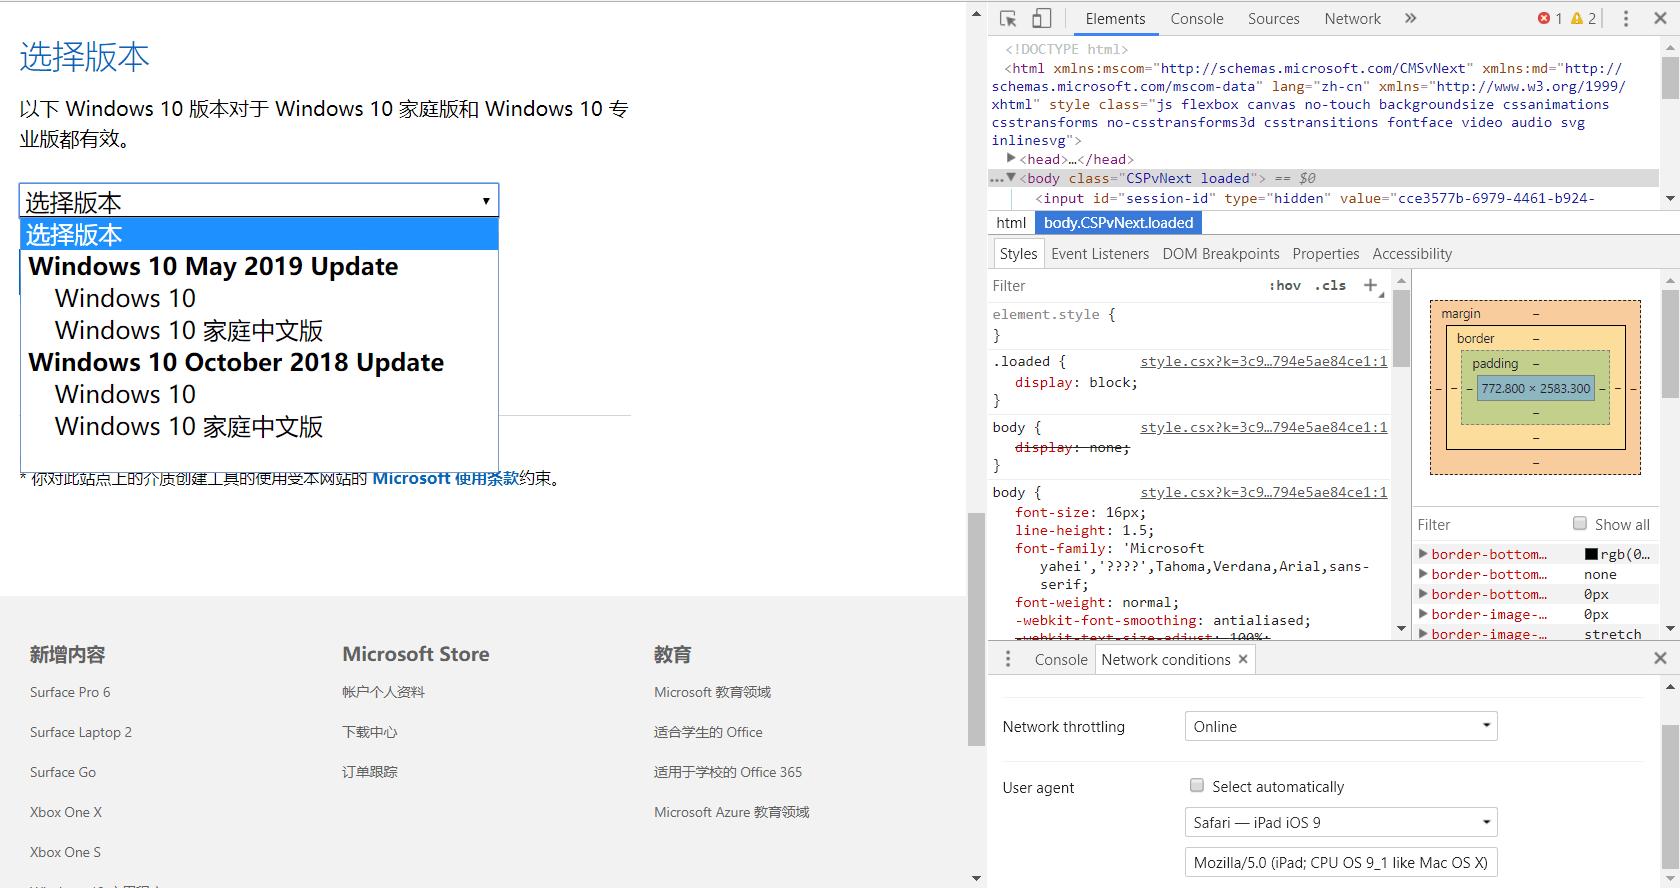This screenshot has height=888, width=1680.
Task: Activate the inspect element picker icon
Action: tap(1008, 18)
